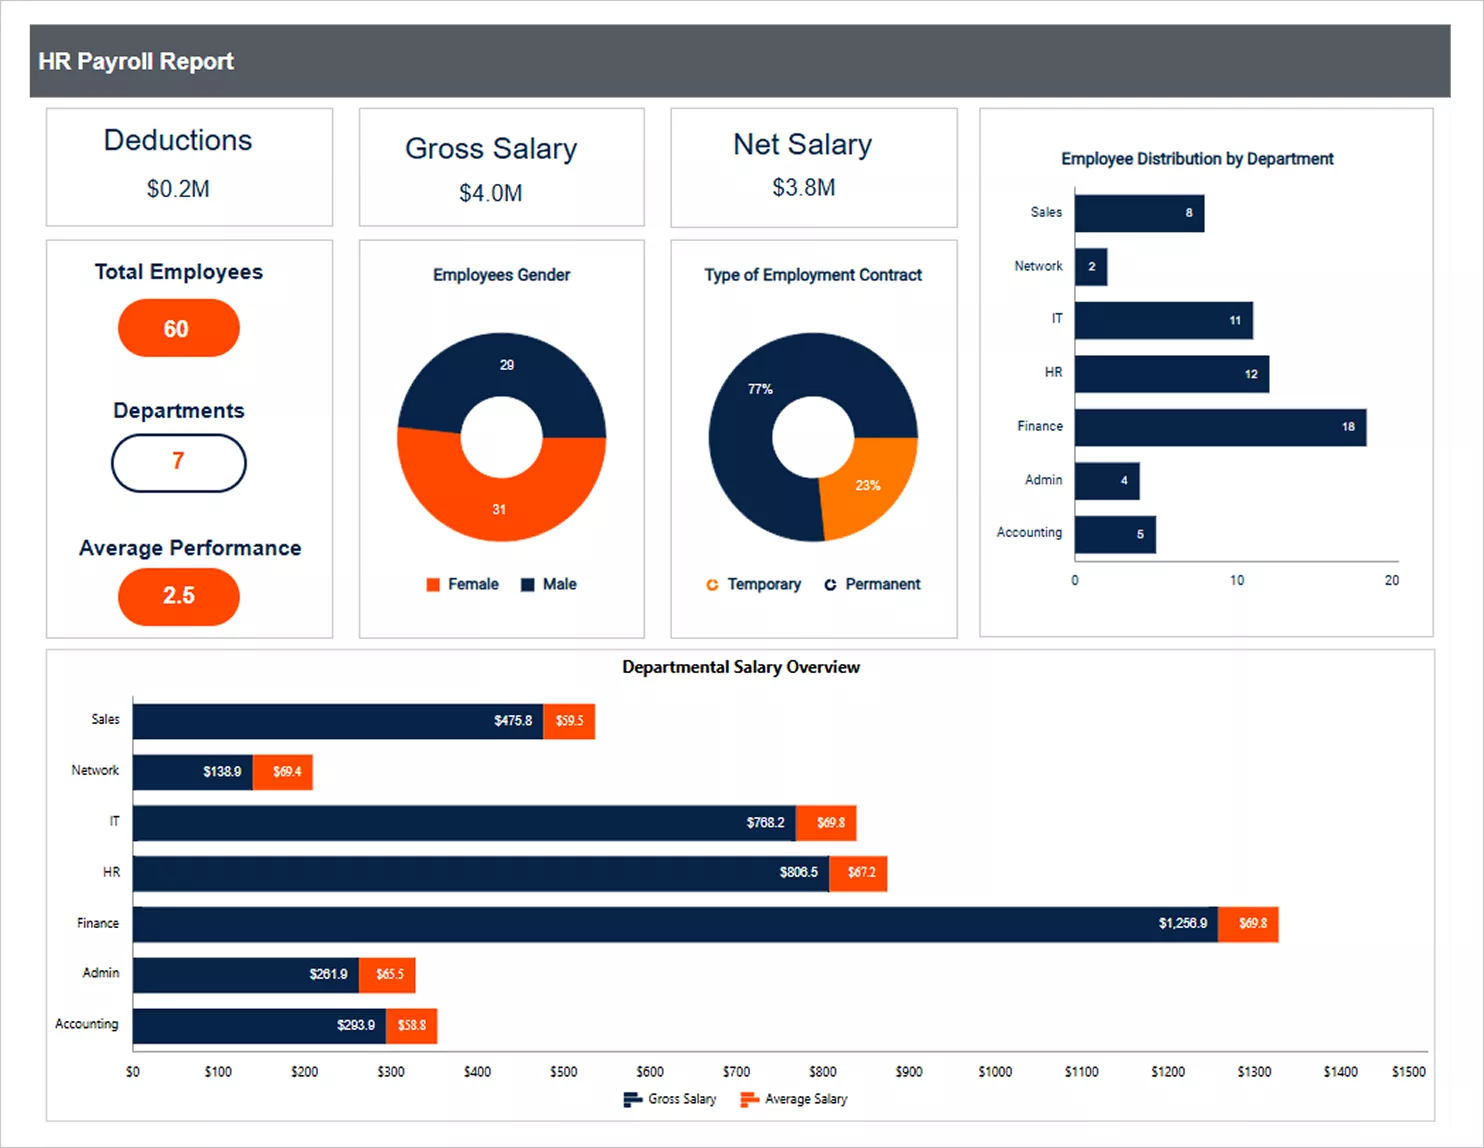The height and width of the screenshot is (1148, 1484).
Task: Click the Departmental Salary Overview title
Action: [x=741, y=667]
